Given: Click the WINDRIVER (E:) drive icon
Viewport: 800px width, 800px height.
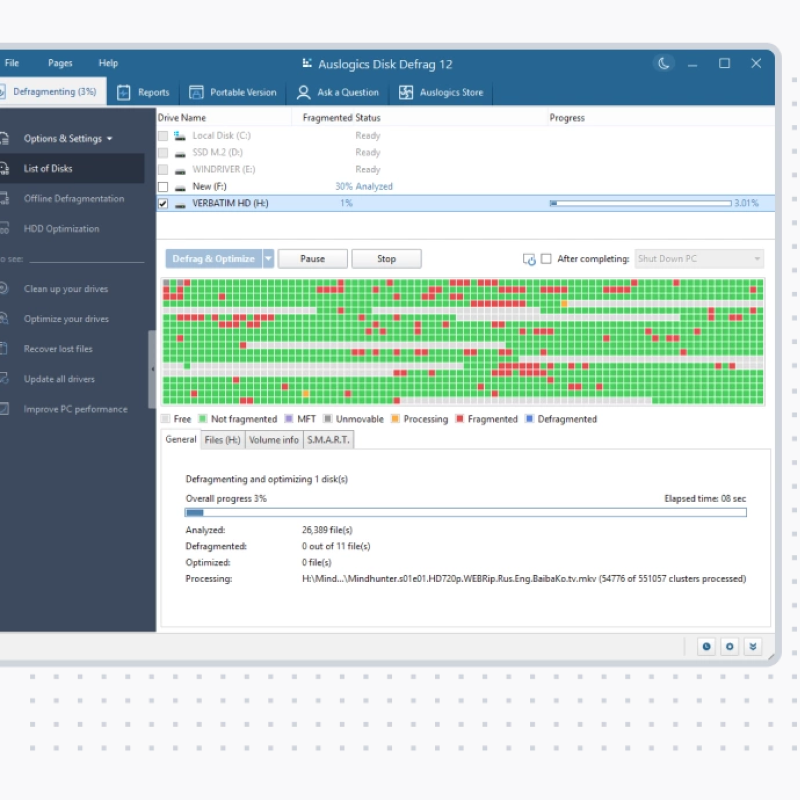Looking at the screenshot, I should click(x=180, y=170).
